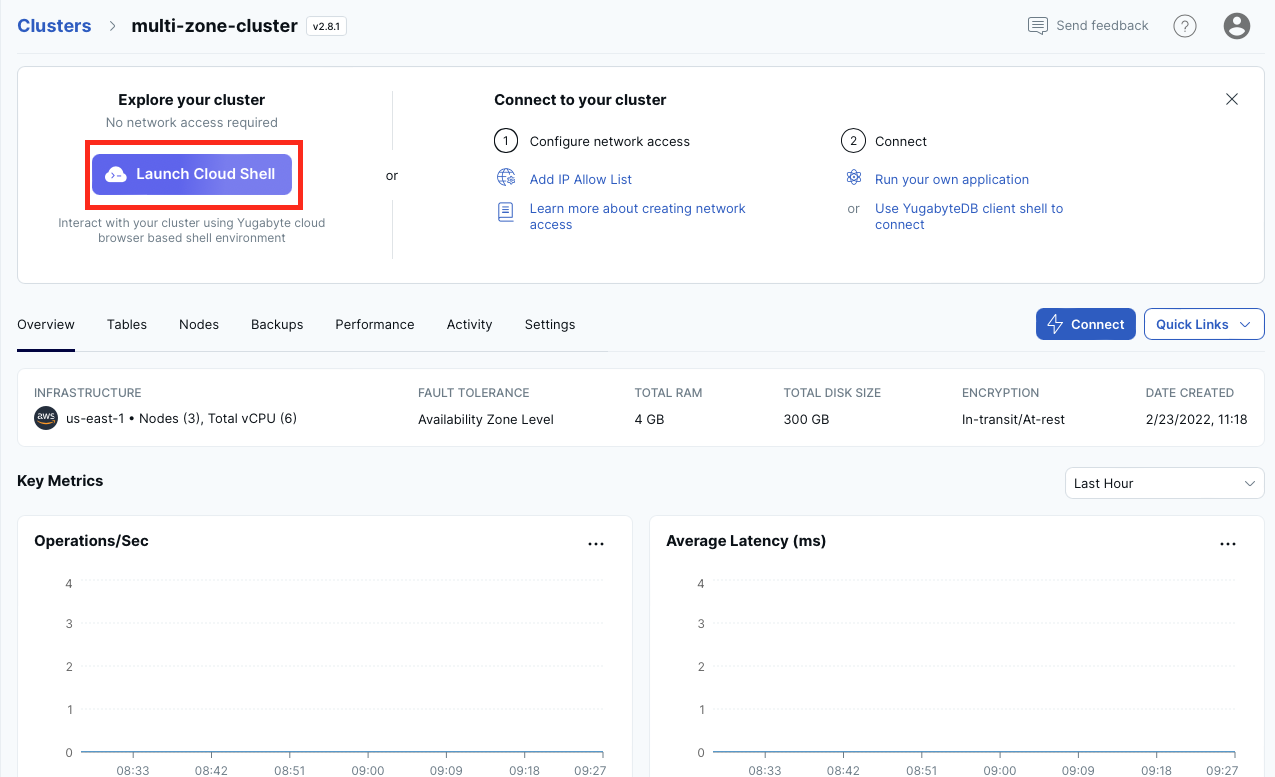Click the globe icon beside Add IP Allow List

click(505, 178)
